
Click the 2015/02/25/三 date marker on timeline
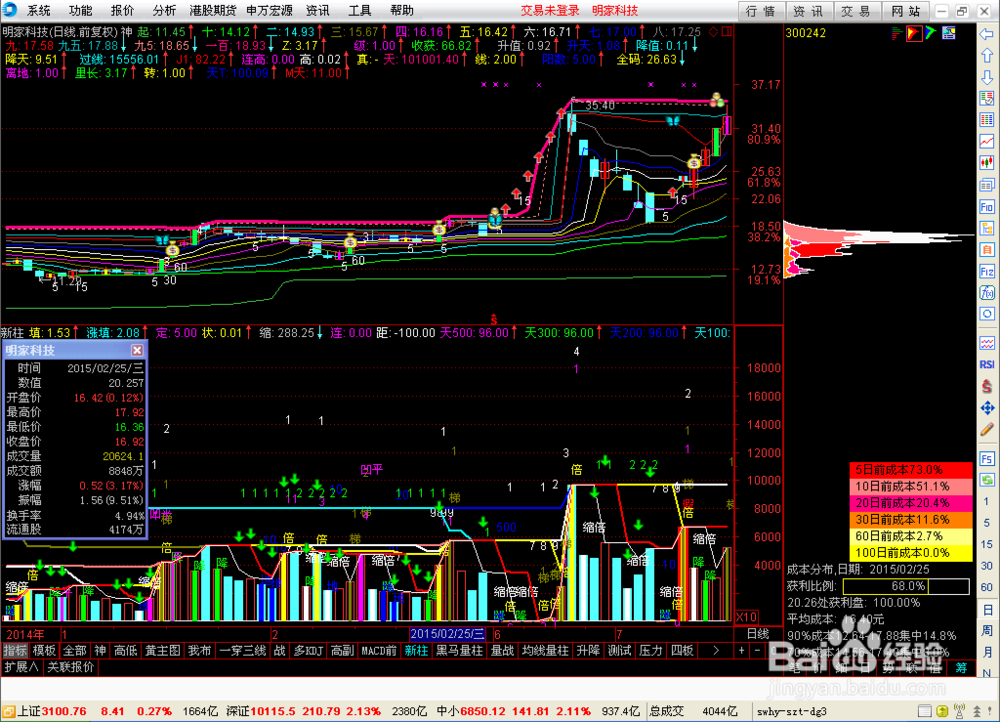(x=448, y=634)
